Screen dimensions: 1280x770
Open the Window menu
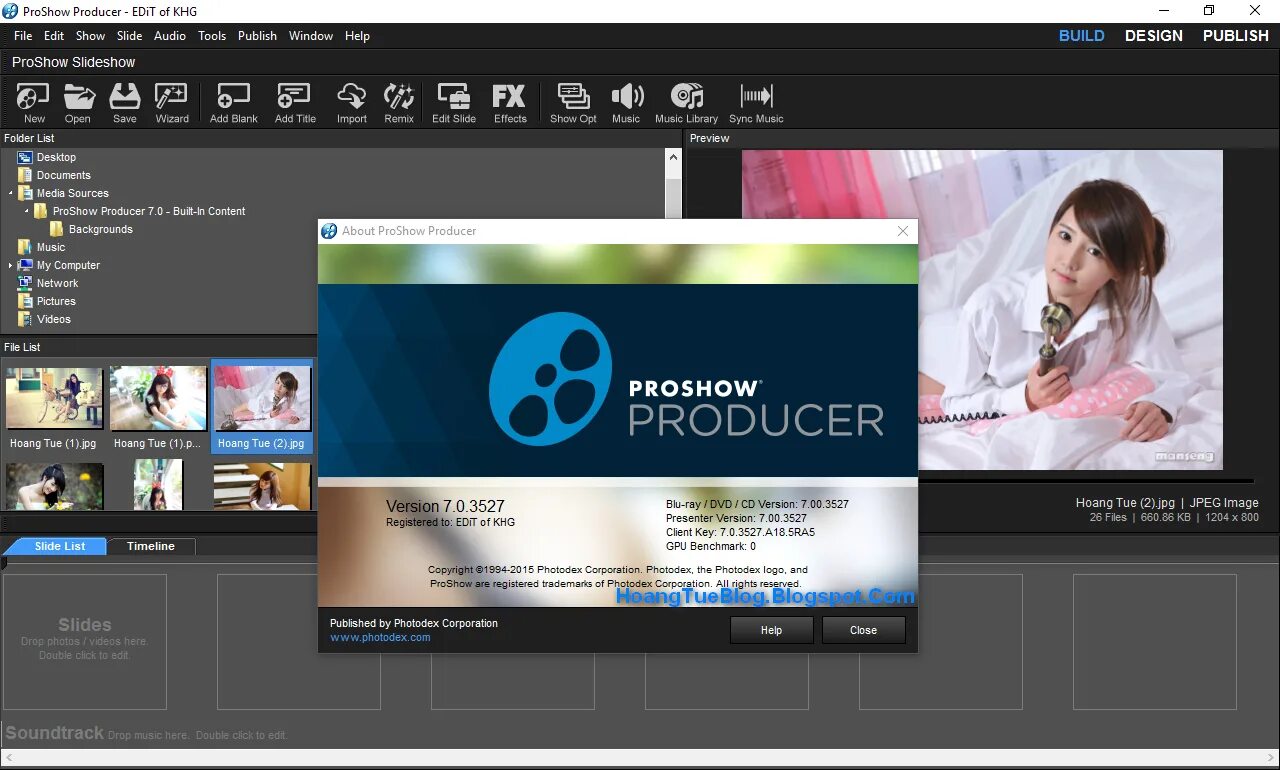(311, 35)
